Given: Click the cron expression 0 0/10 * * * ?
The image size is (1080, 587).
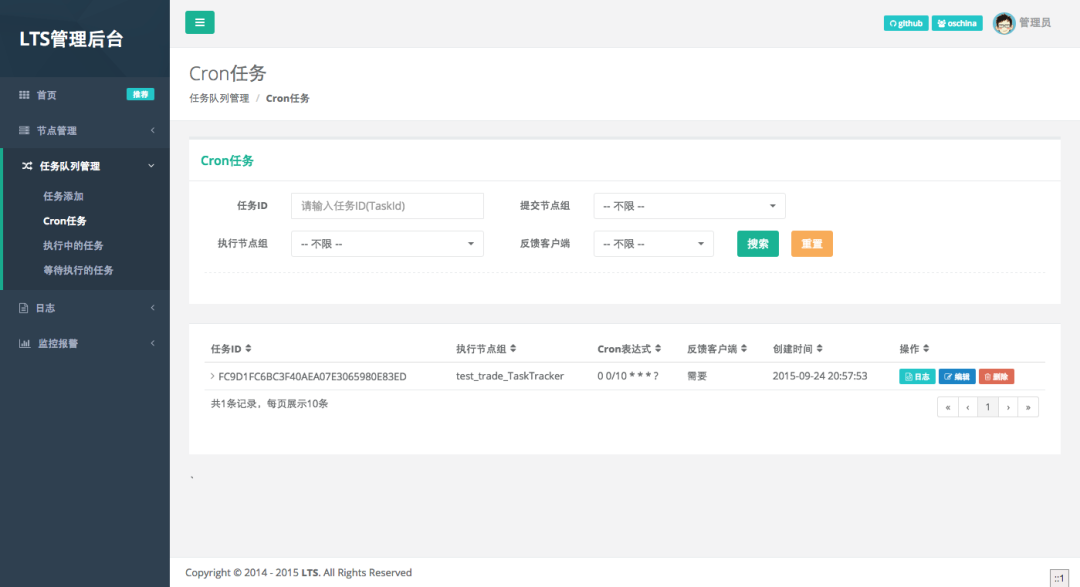Looking at the screenshot, I should 627,376.
